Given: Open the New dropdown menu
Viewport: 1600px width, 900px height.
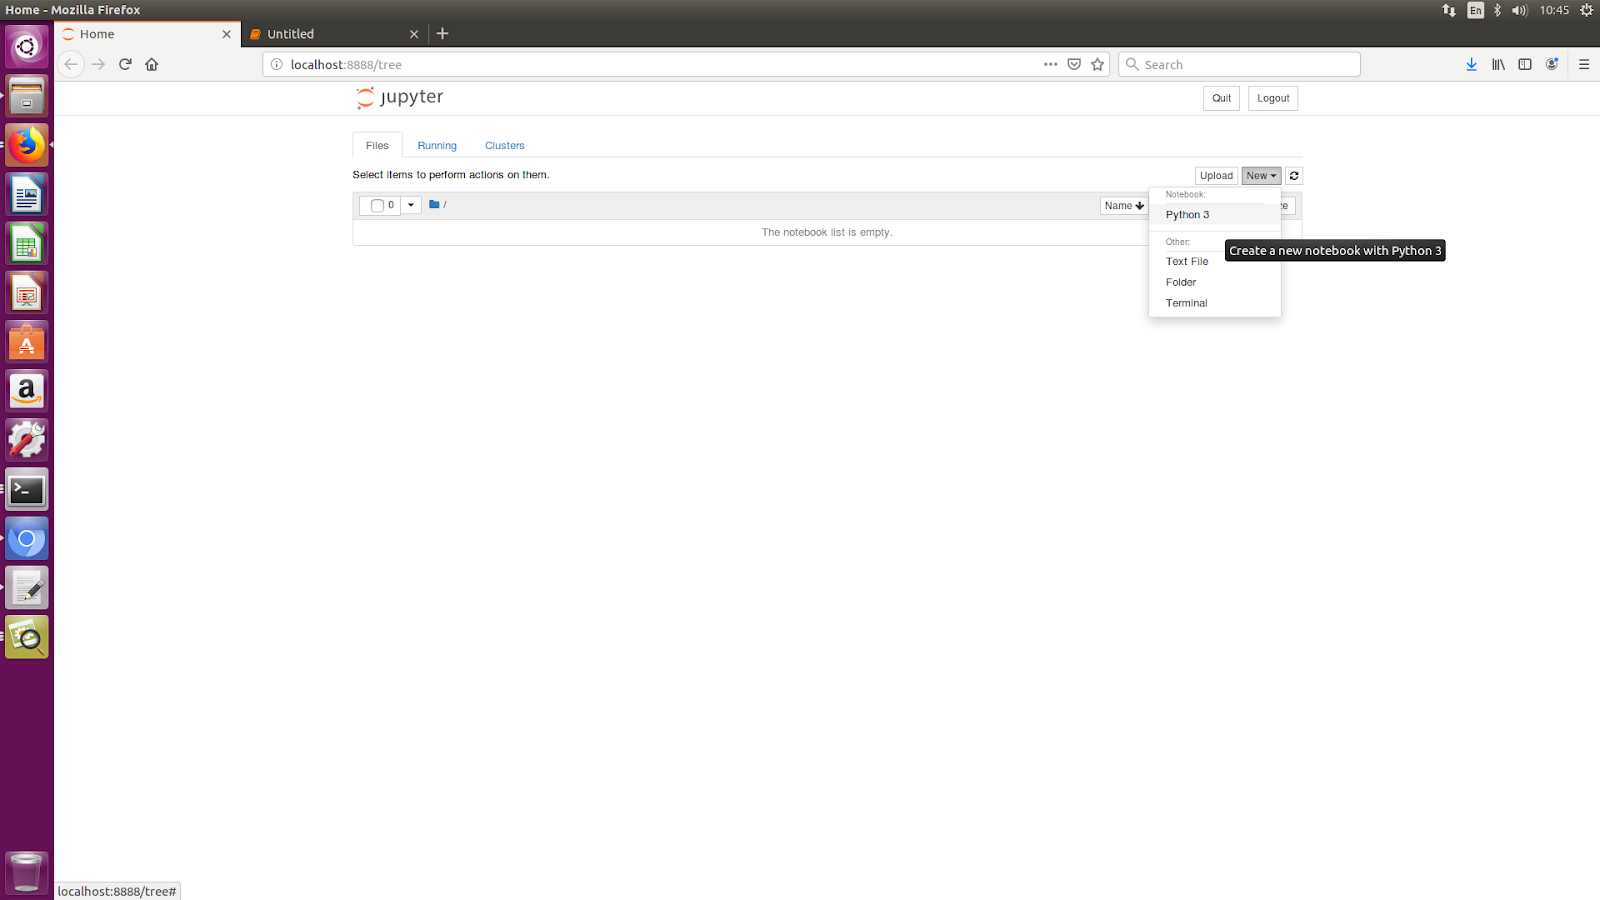Looking at the screenshot, I should point(1260,175).
